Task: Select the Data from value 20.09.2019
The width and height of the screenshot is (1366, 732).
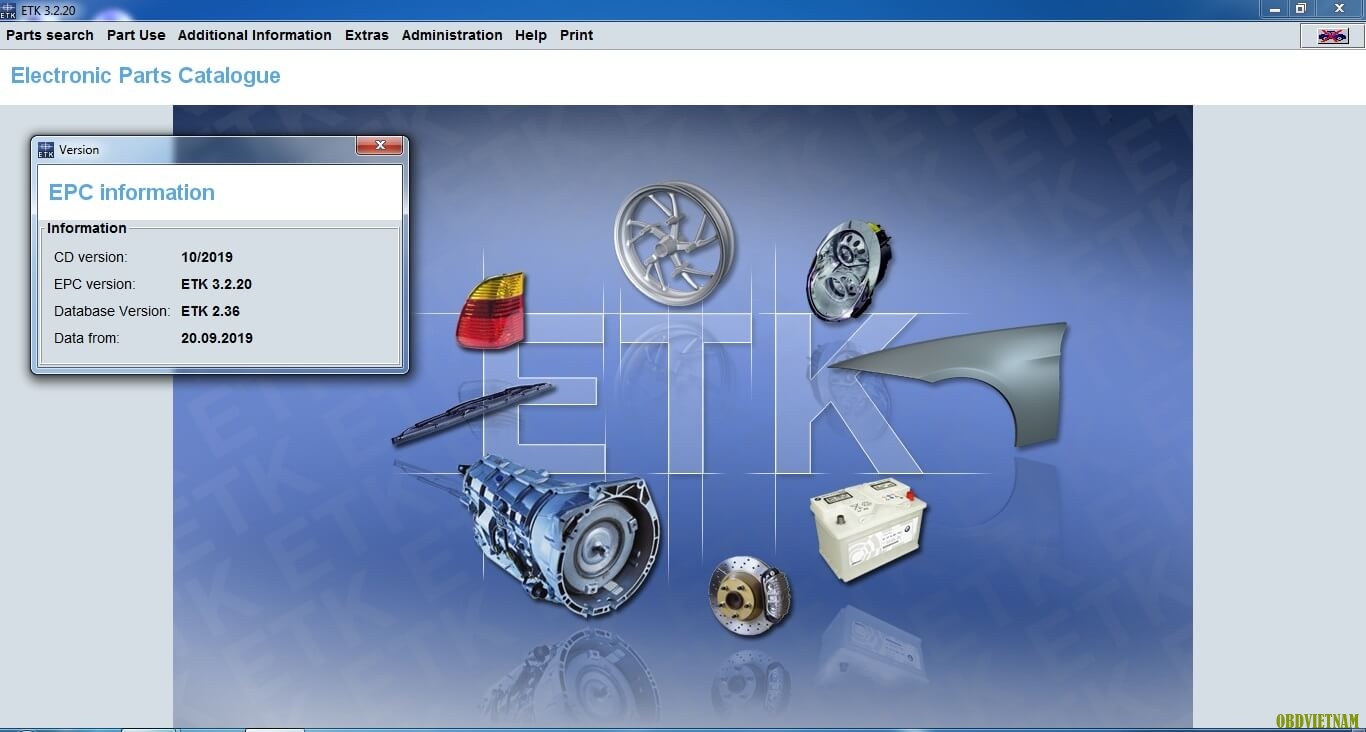Action: pos(217,338)
